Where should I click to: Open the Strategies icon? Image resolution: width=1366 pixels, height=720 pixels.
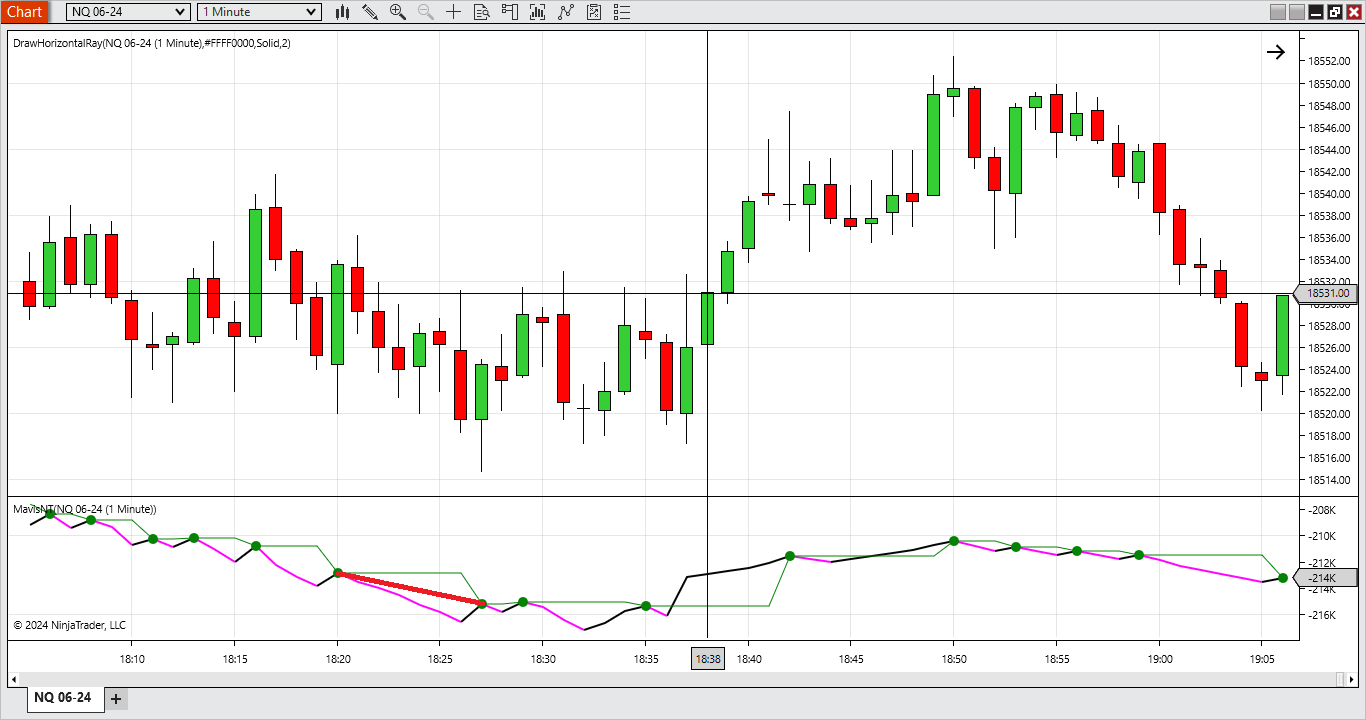coord(594,12)
